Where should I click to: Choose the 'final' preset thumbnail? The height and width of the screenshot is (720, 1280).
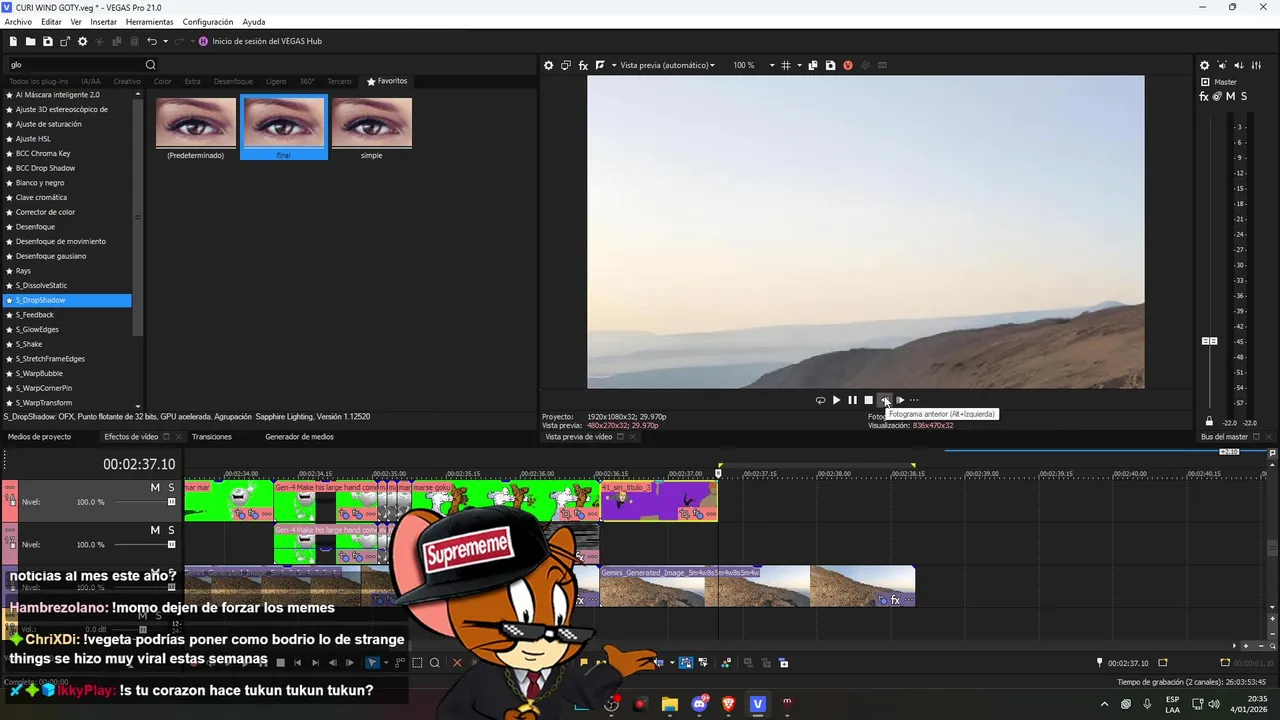[x=284, y=128]
